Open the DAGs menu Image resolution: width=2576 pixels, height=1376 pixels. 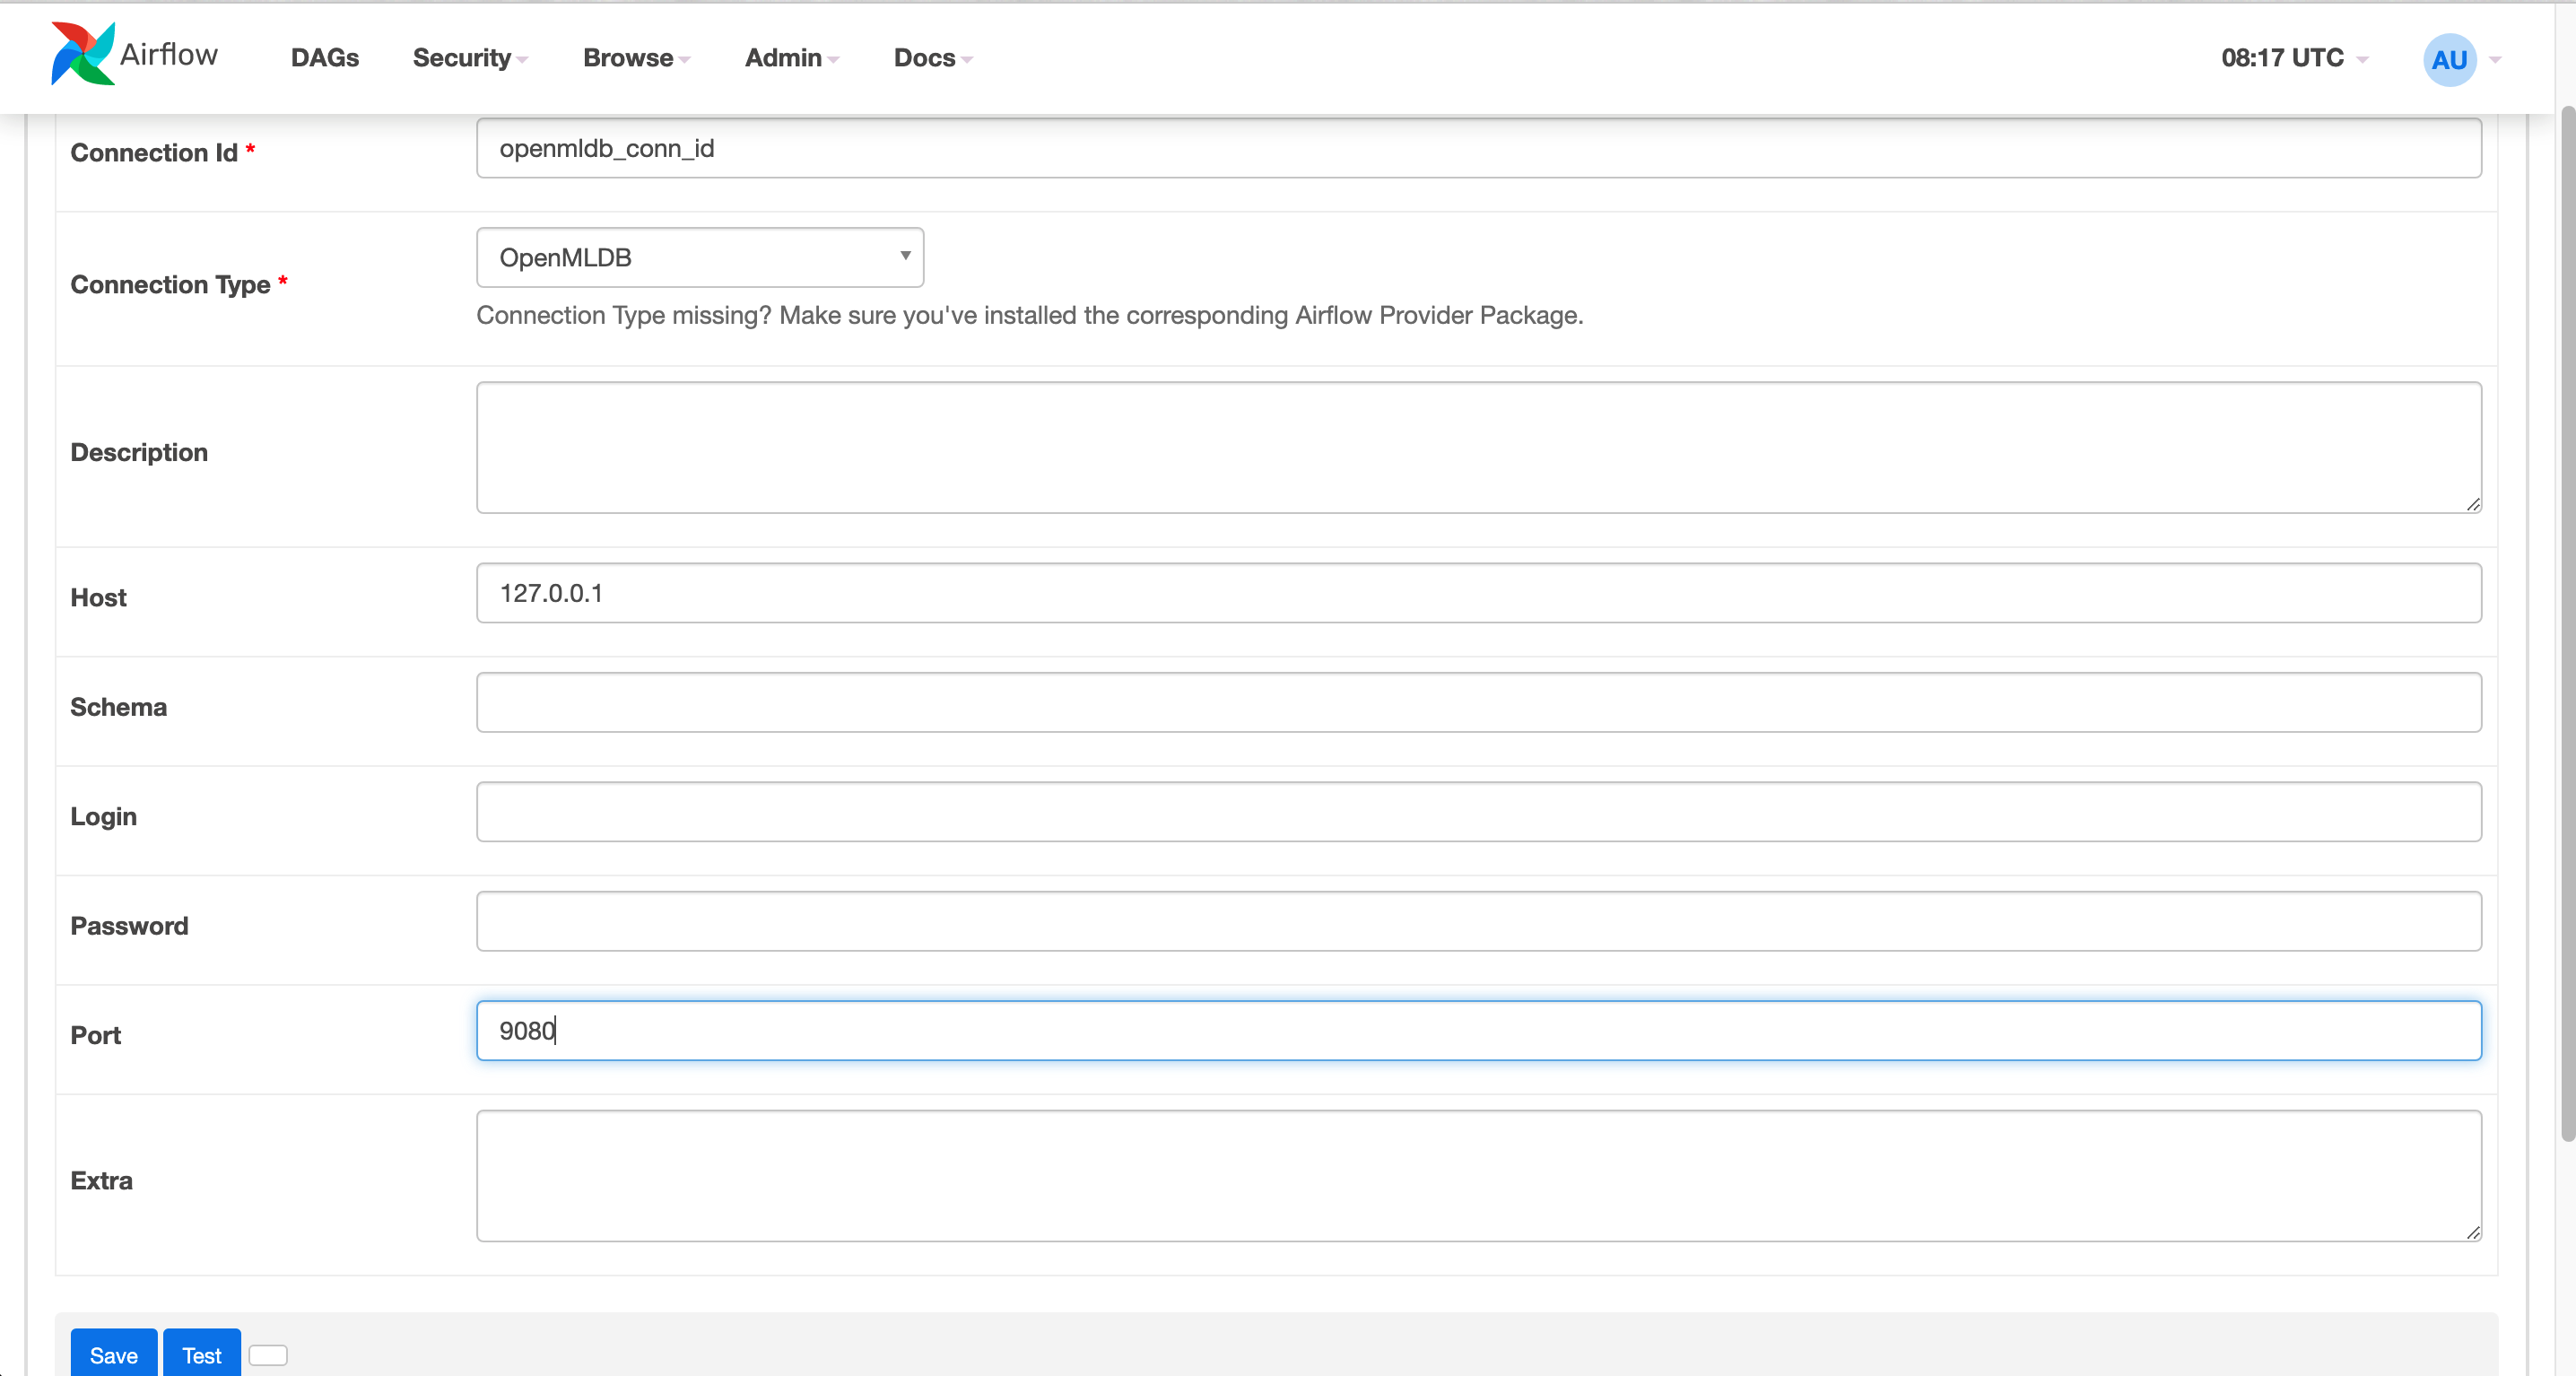(324, 58)
